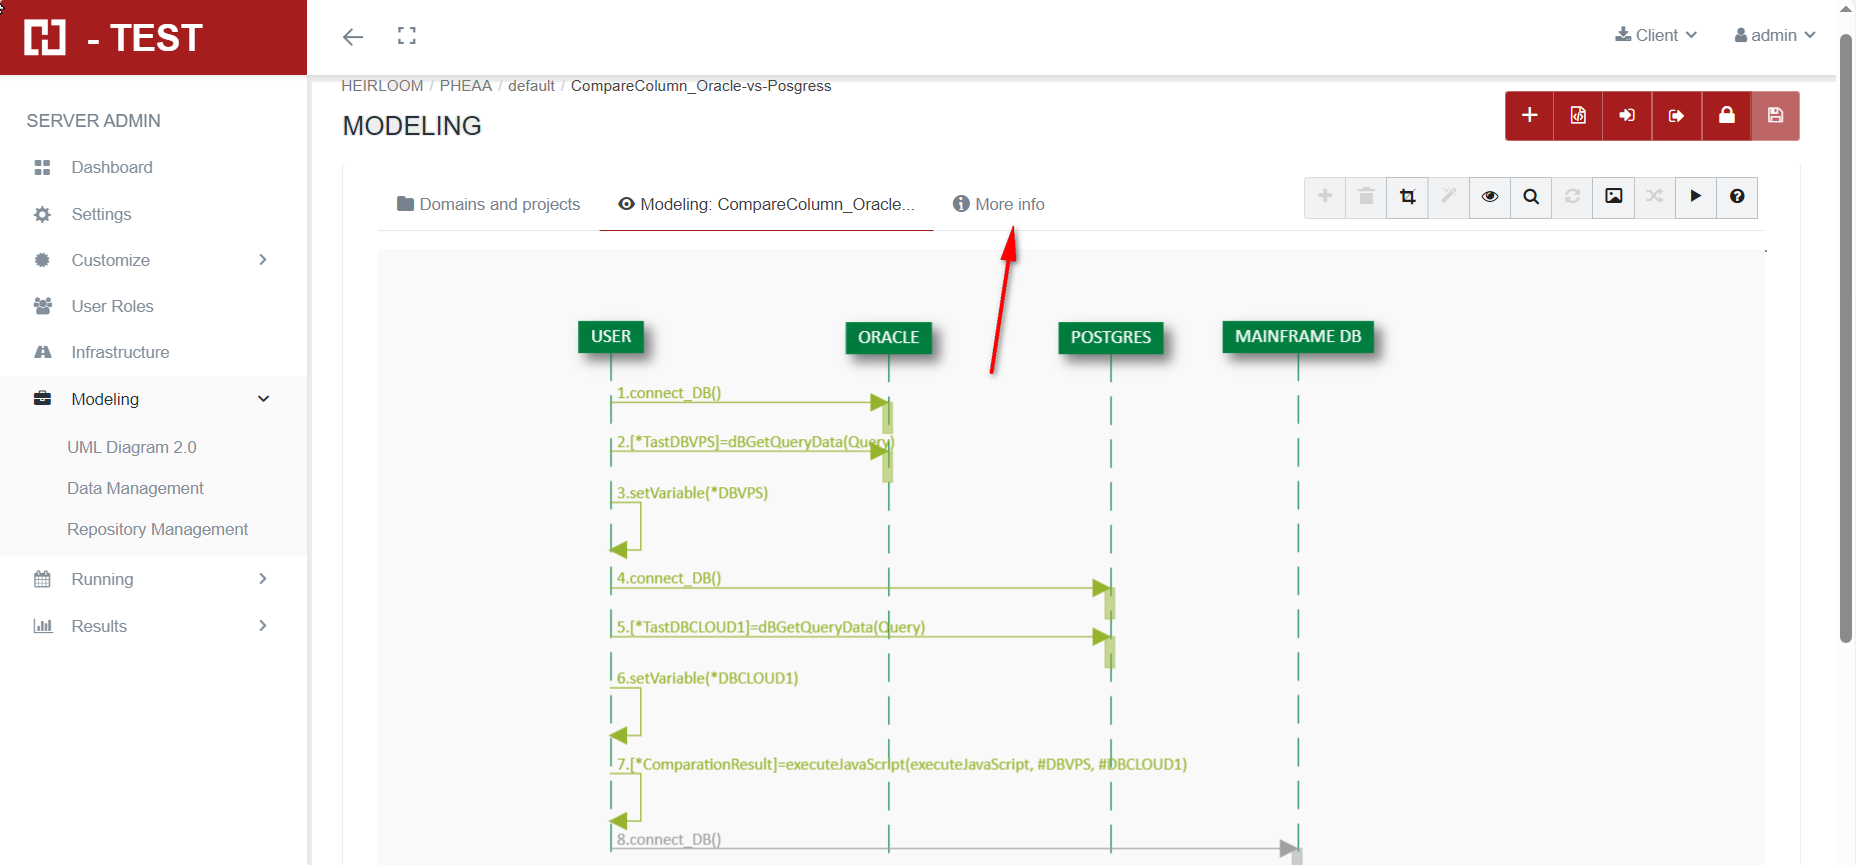This screenshot has width=1856, height=865.
Task: Click the magnifier search icon
Action: [1531, 197]
